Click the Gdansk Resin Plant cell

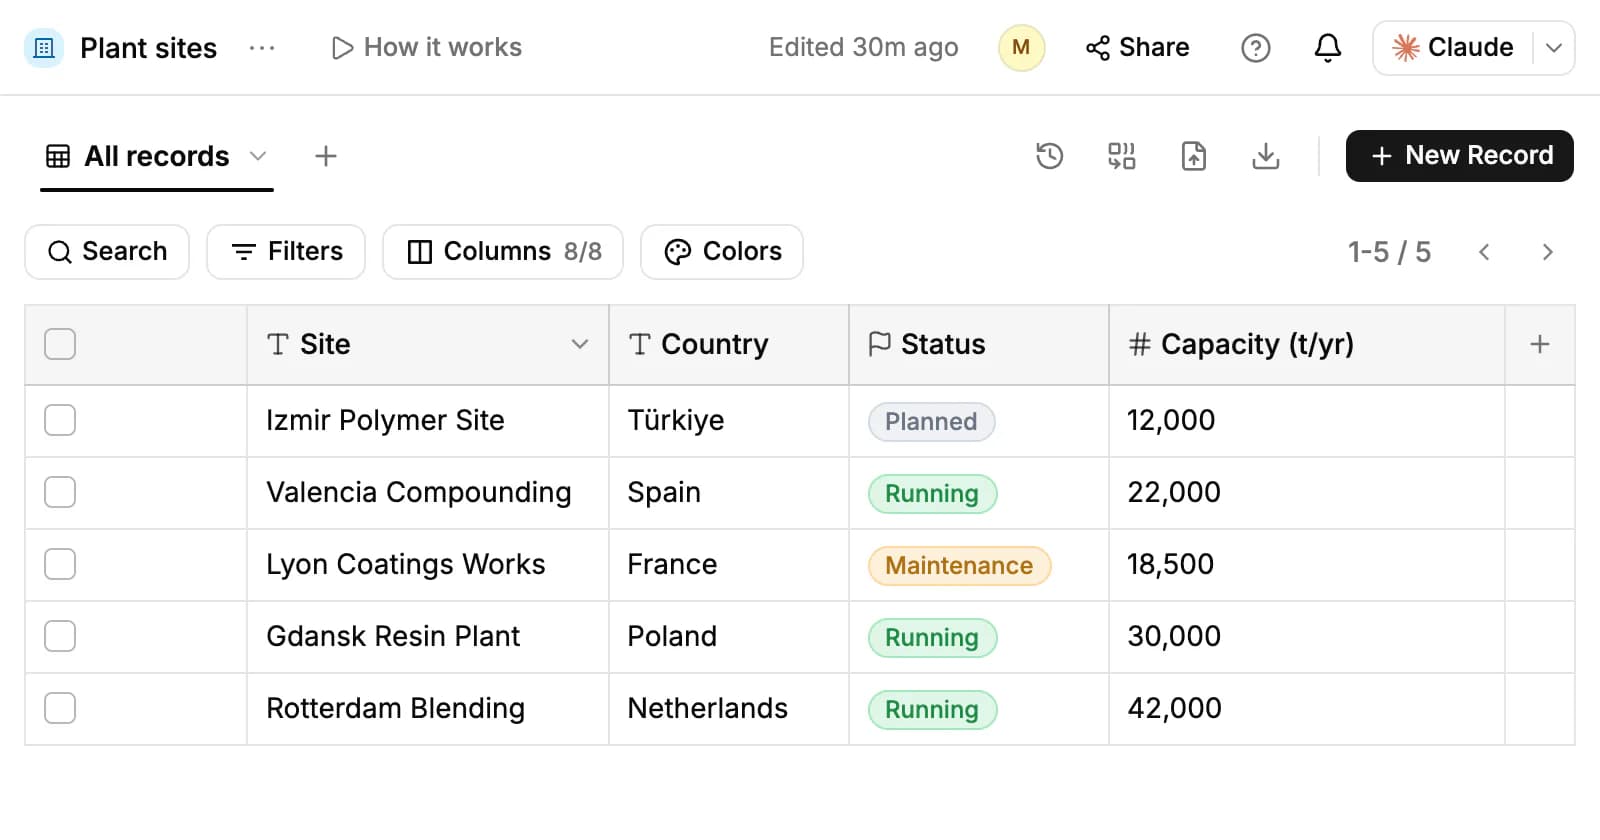(428, 637)
